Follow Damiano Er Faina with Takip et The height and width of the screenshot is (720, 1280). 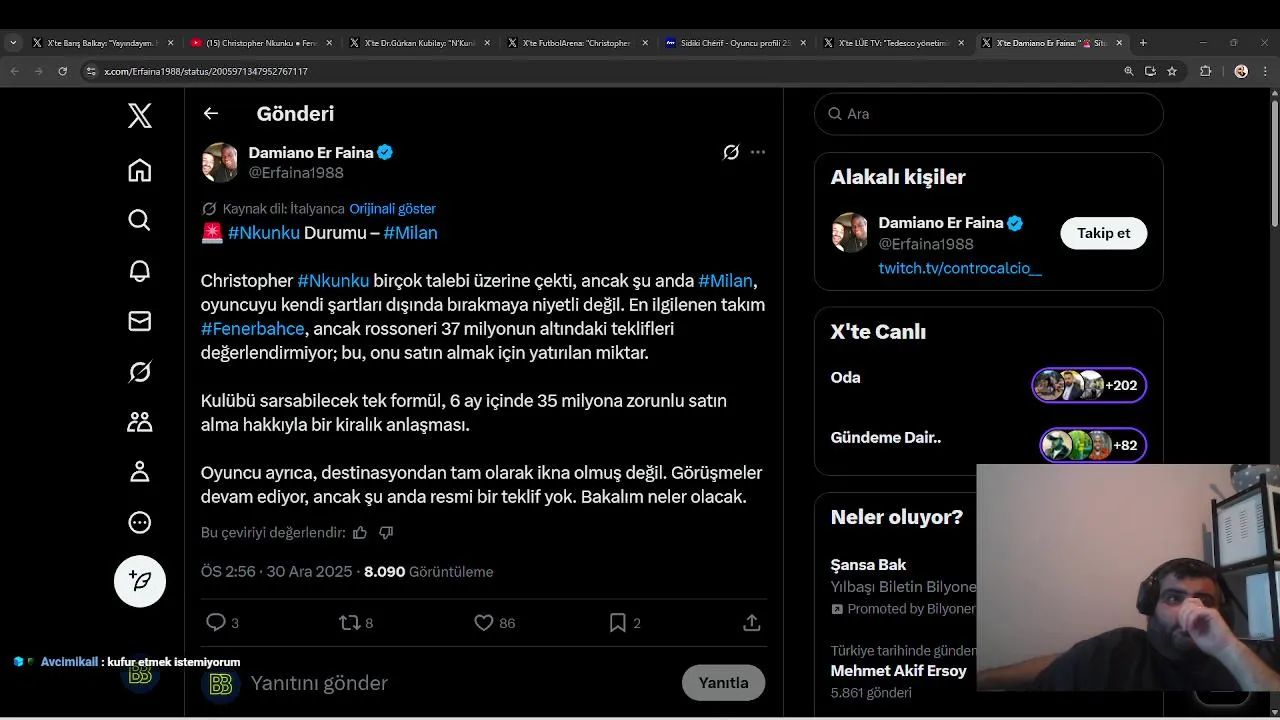[1103, 233]
